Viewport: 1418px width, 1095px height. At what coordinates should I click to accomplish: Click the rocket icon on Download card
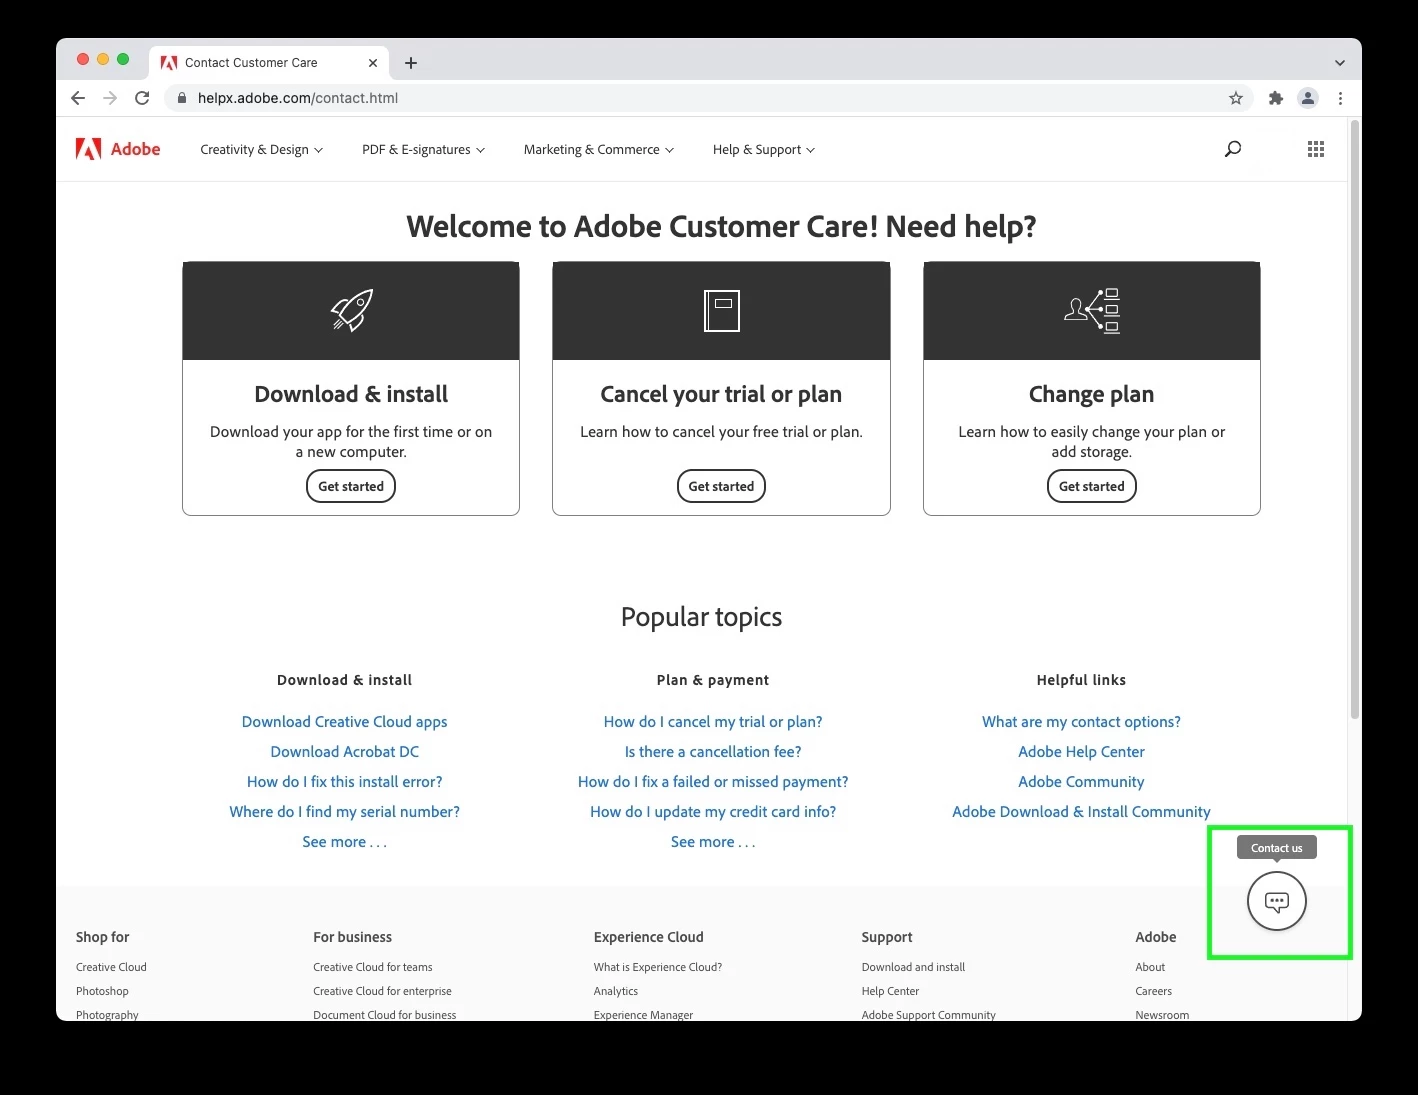click(351, 310)
